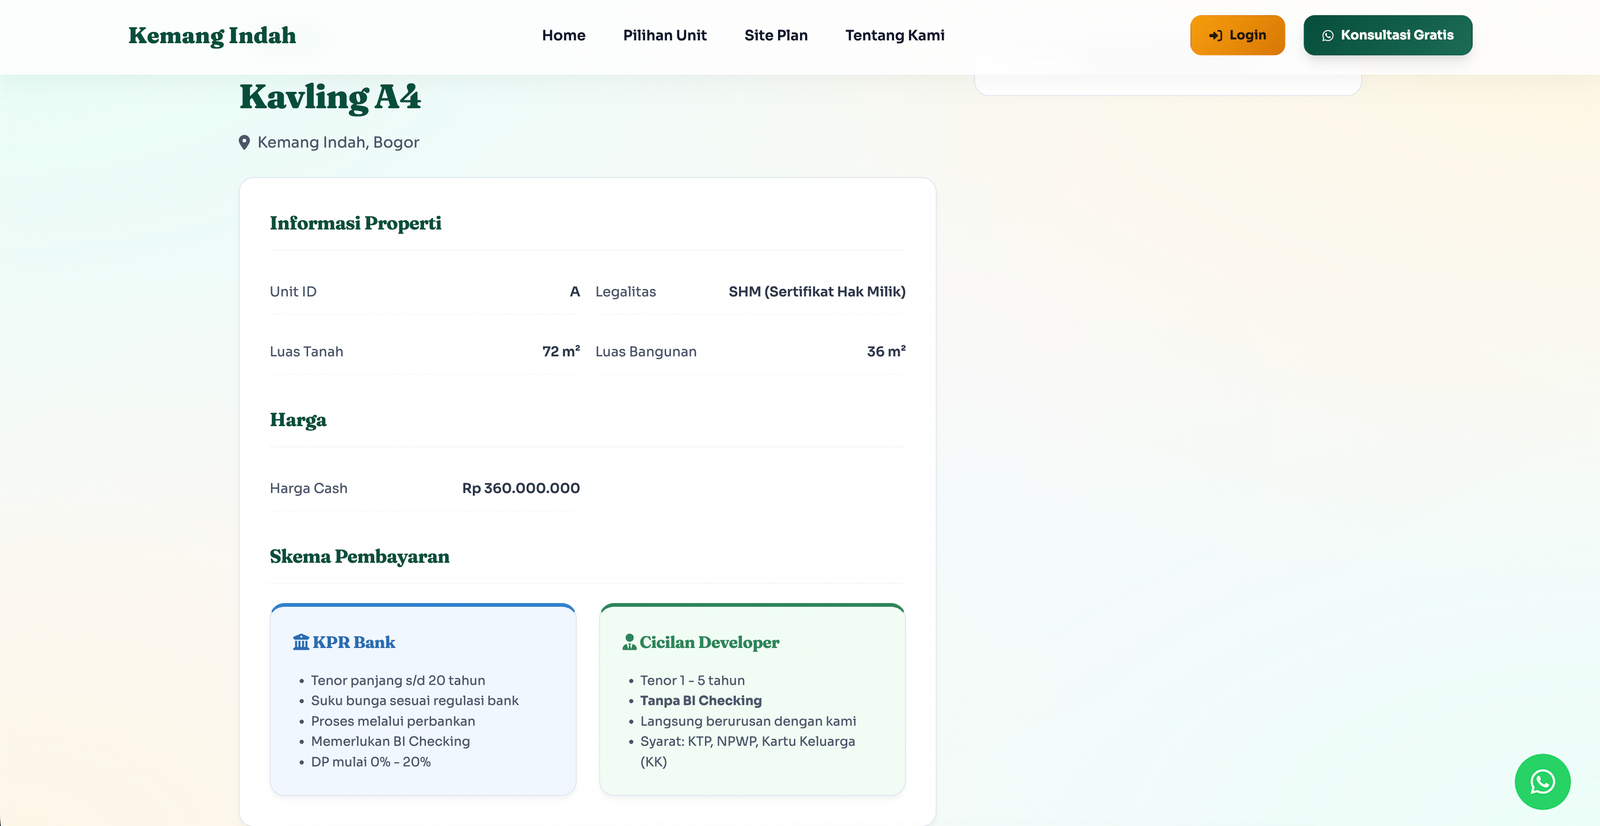Click the Skema Pembayaran heading
The width and height of the screenshot is (1600, 826).
[360, 556]
